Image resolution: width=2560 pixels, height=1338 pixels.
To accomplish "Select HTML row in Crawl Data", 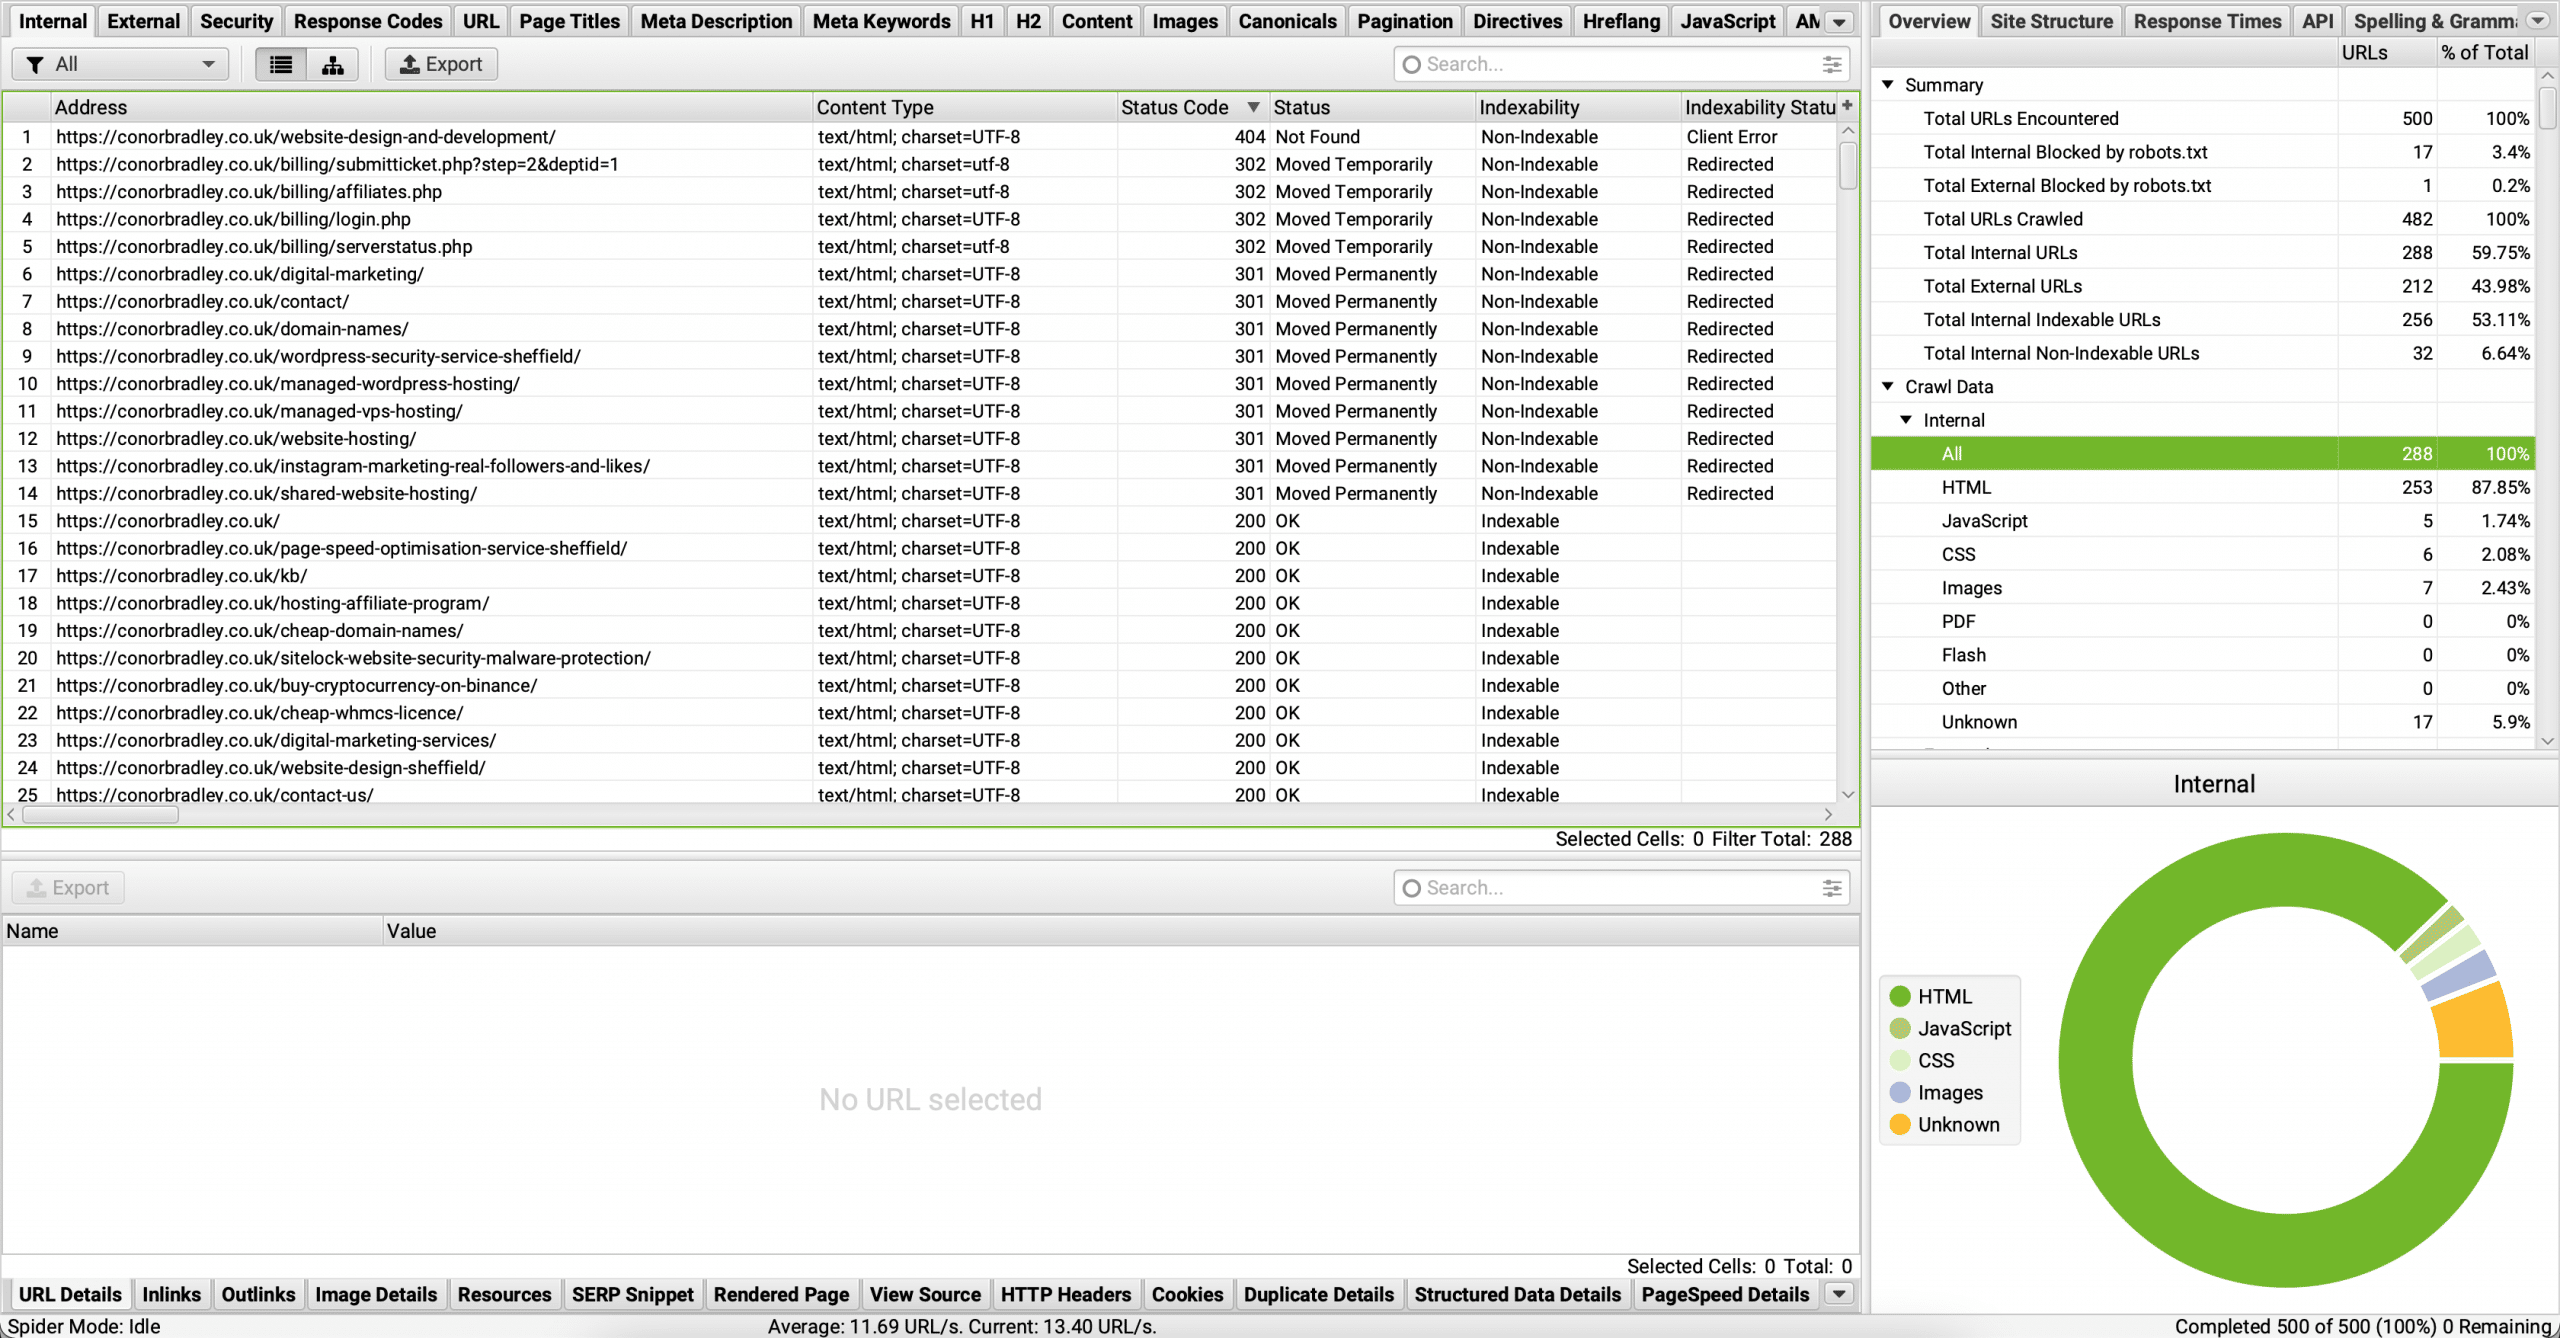I will pyautogui.click(x=2204, y=487).
